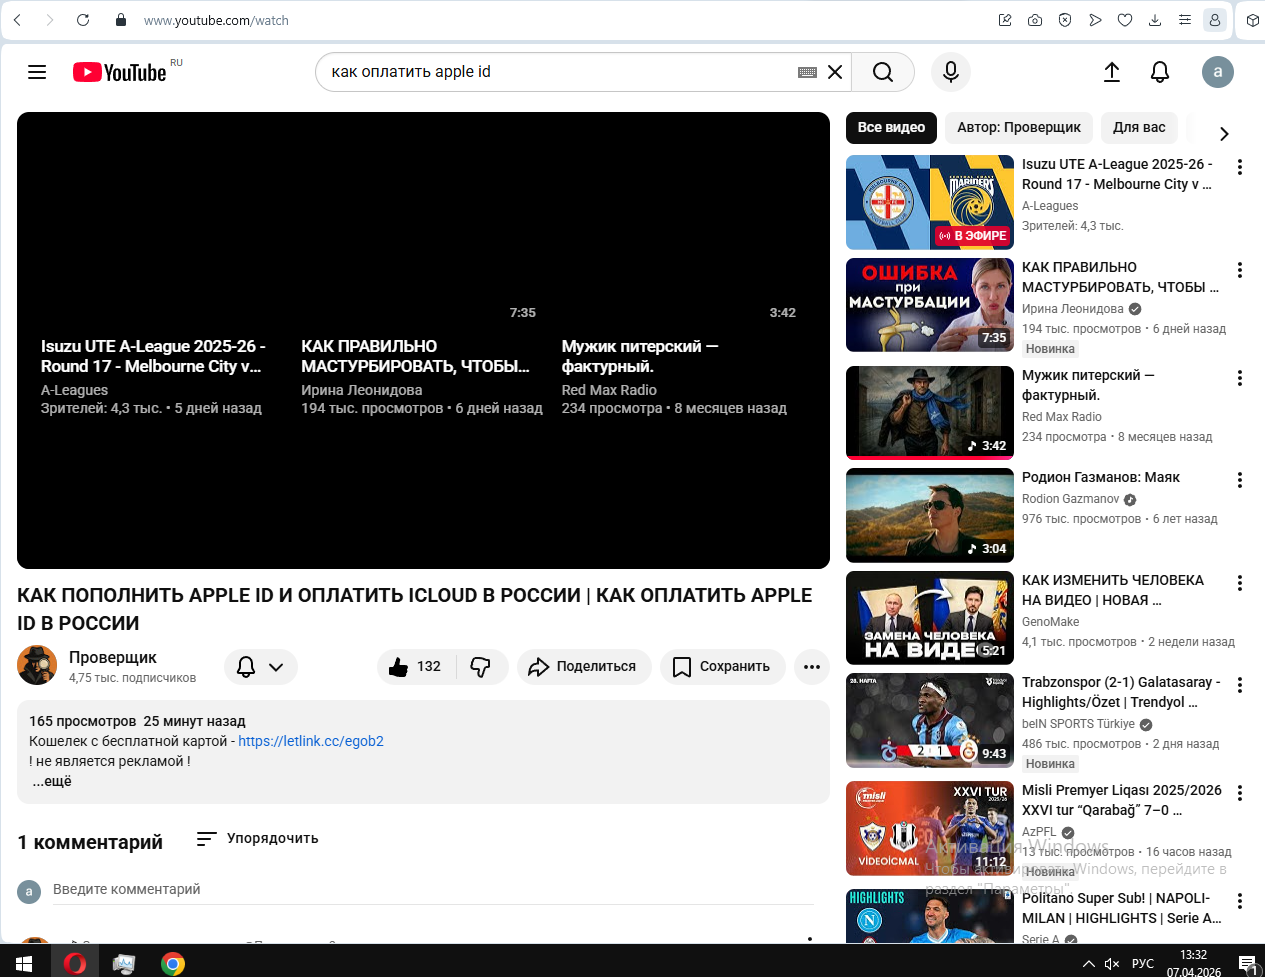Open the YouTube hamburger guide menu

[37, 72]
